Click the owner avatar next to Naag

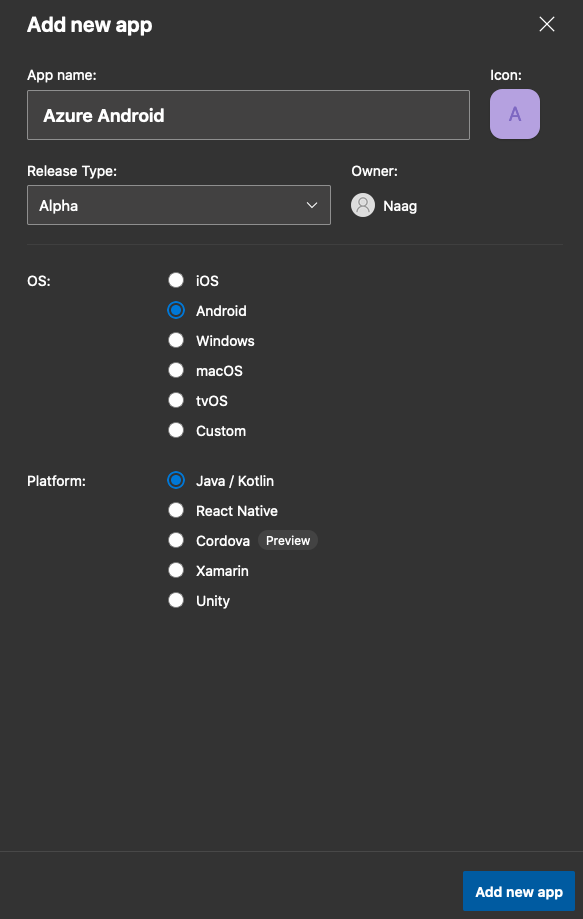pyautogui.click(x=363, y=206)
